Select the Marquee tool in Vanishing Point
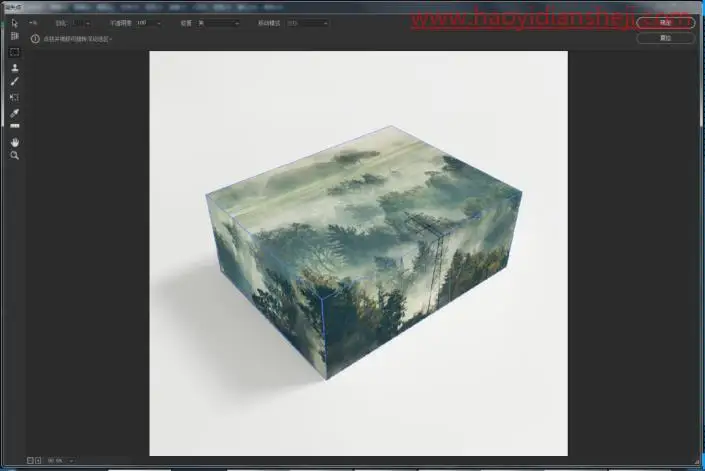 pyautogui.click(x=14, y=52)
